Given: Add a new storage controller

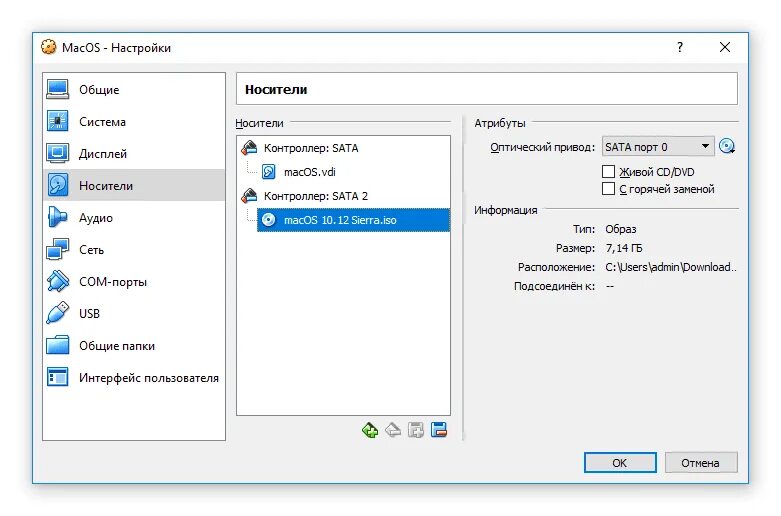Looking at the screenshot, I should coord(416,429).
